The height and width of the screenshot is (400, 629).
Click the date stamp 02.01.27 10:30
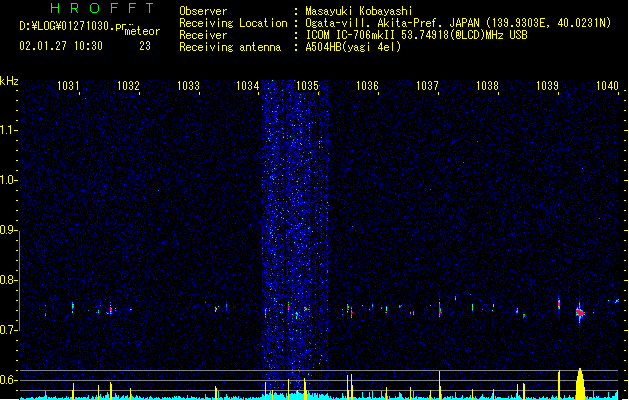61,46
